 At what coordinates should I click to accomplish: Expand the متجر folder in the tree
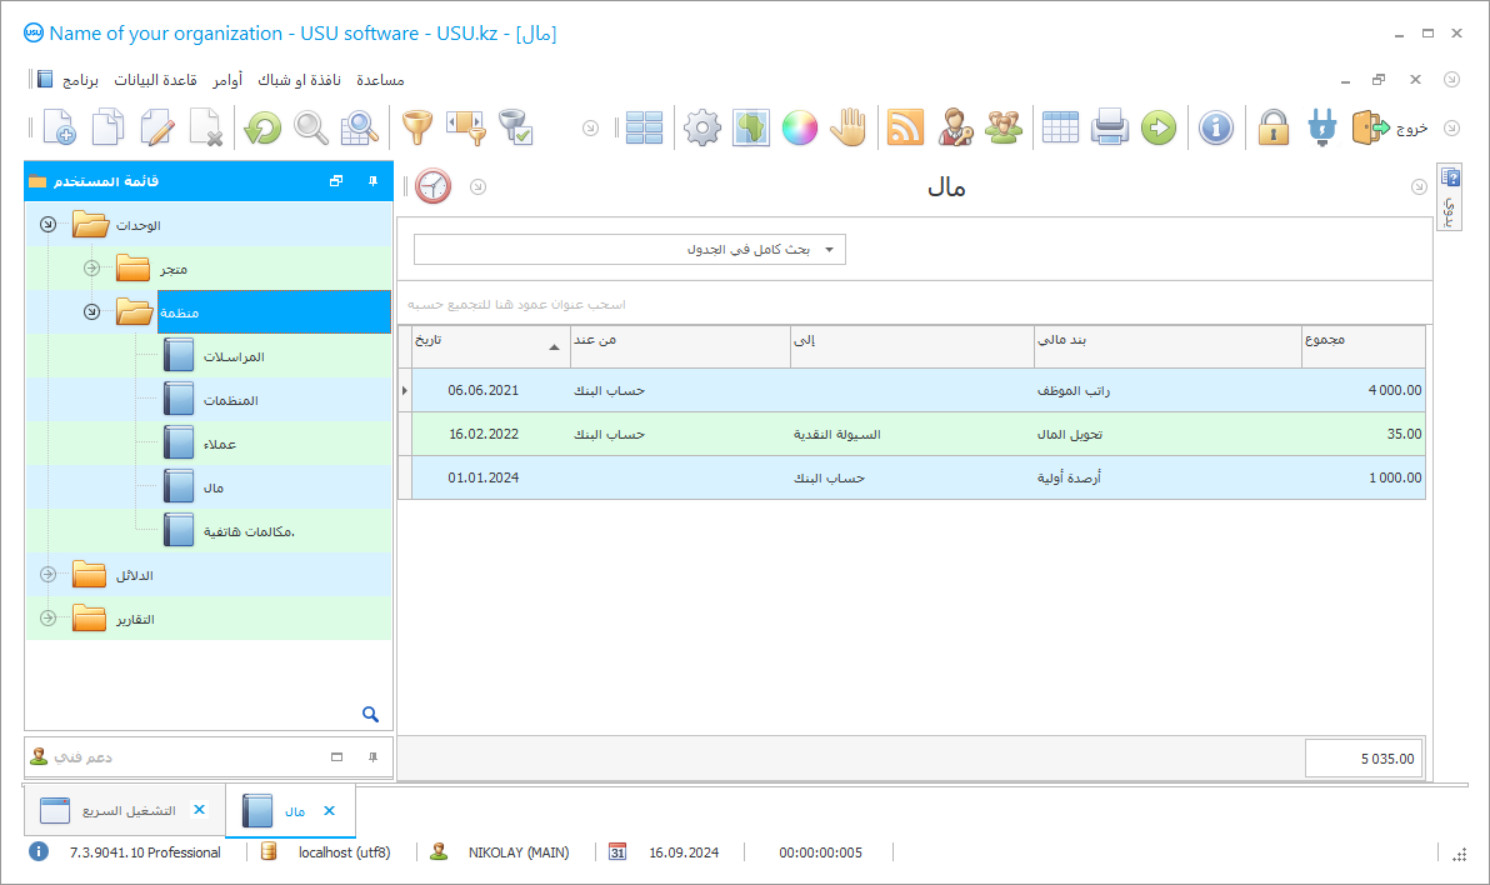coord(91,268)
